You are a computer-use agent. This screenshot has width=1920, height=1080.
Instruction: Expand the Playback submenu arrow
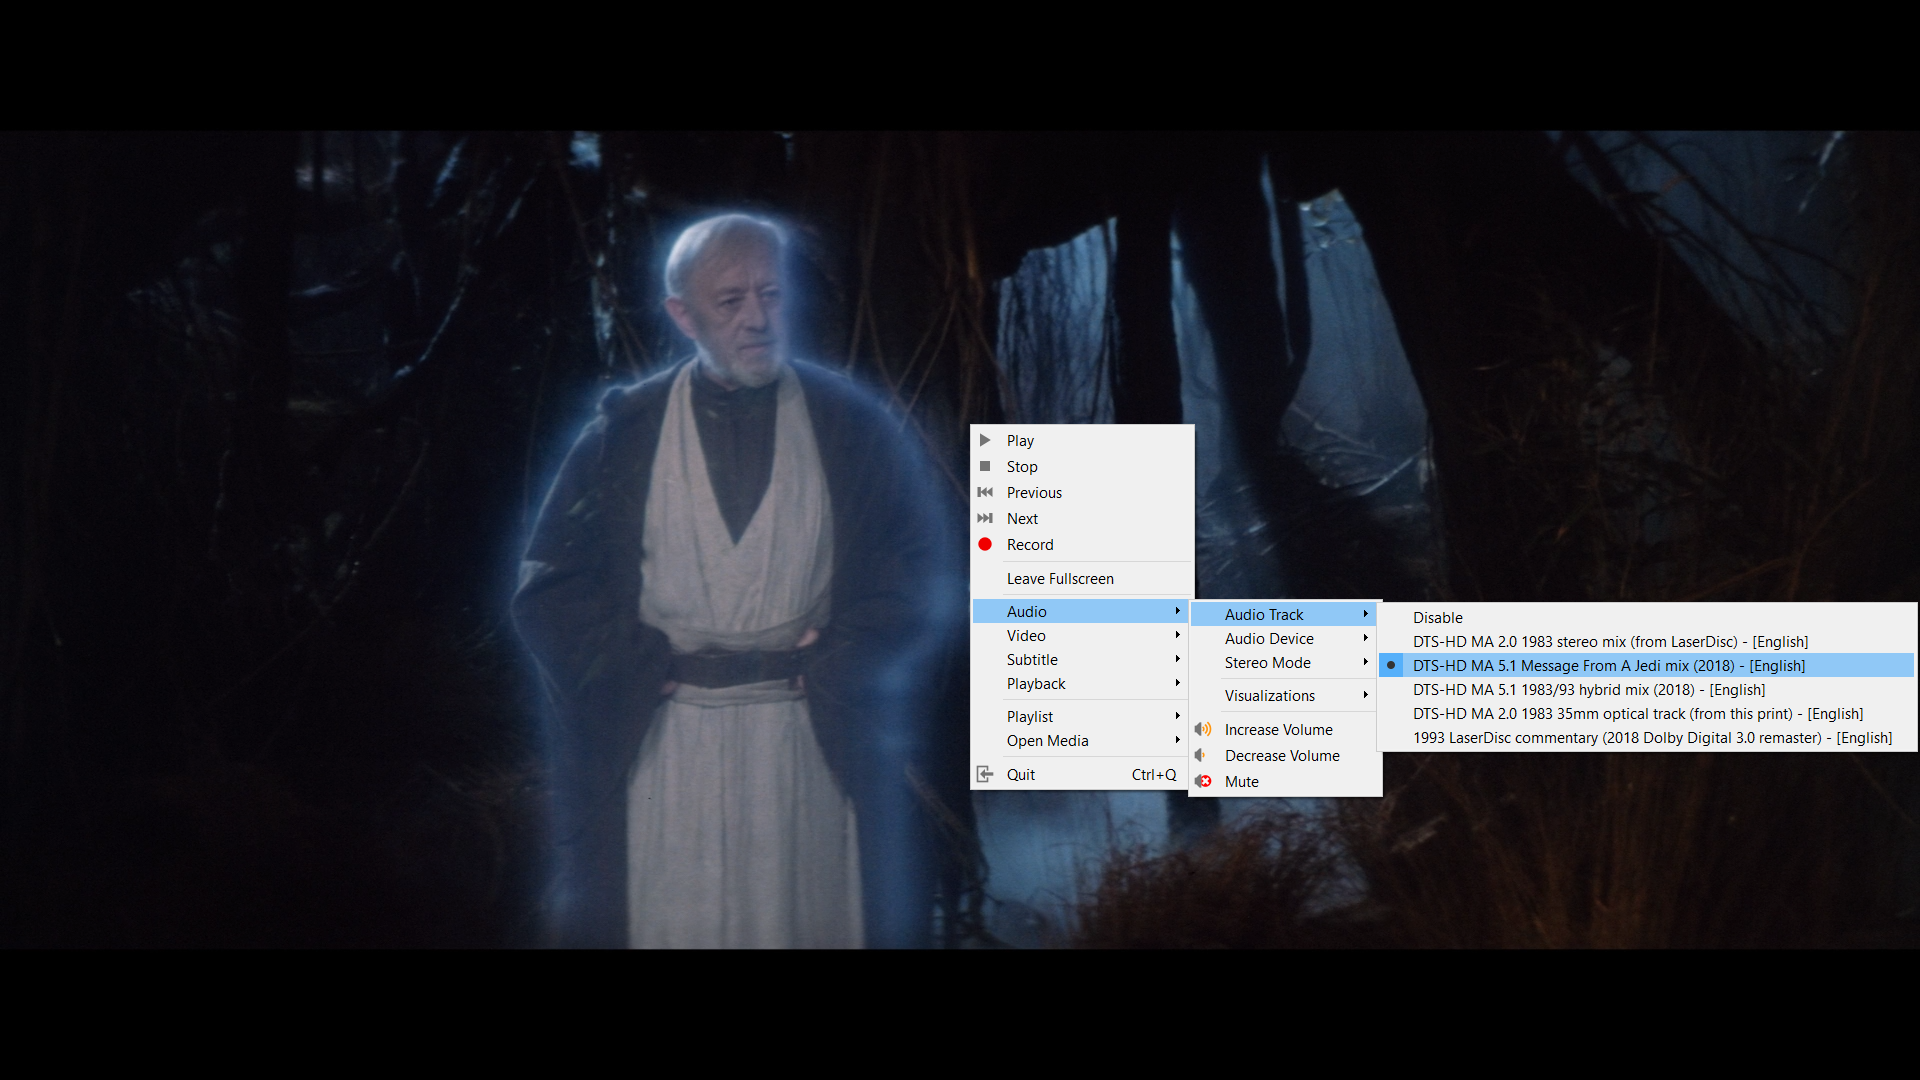[x=1178, y=683]
